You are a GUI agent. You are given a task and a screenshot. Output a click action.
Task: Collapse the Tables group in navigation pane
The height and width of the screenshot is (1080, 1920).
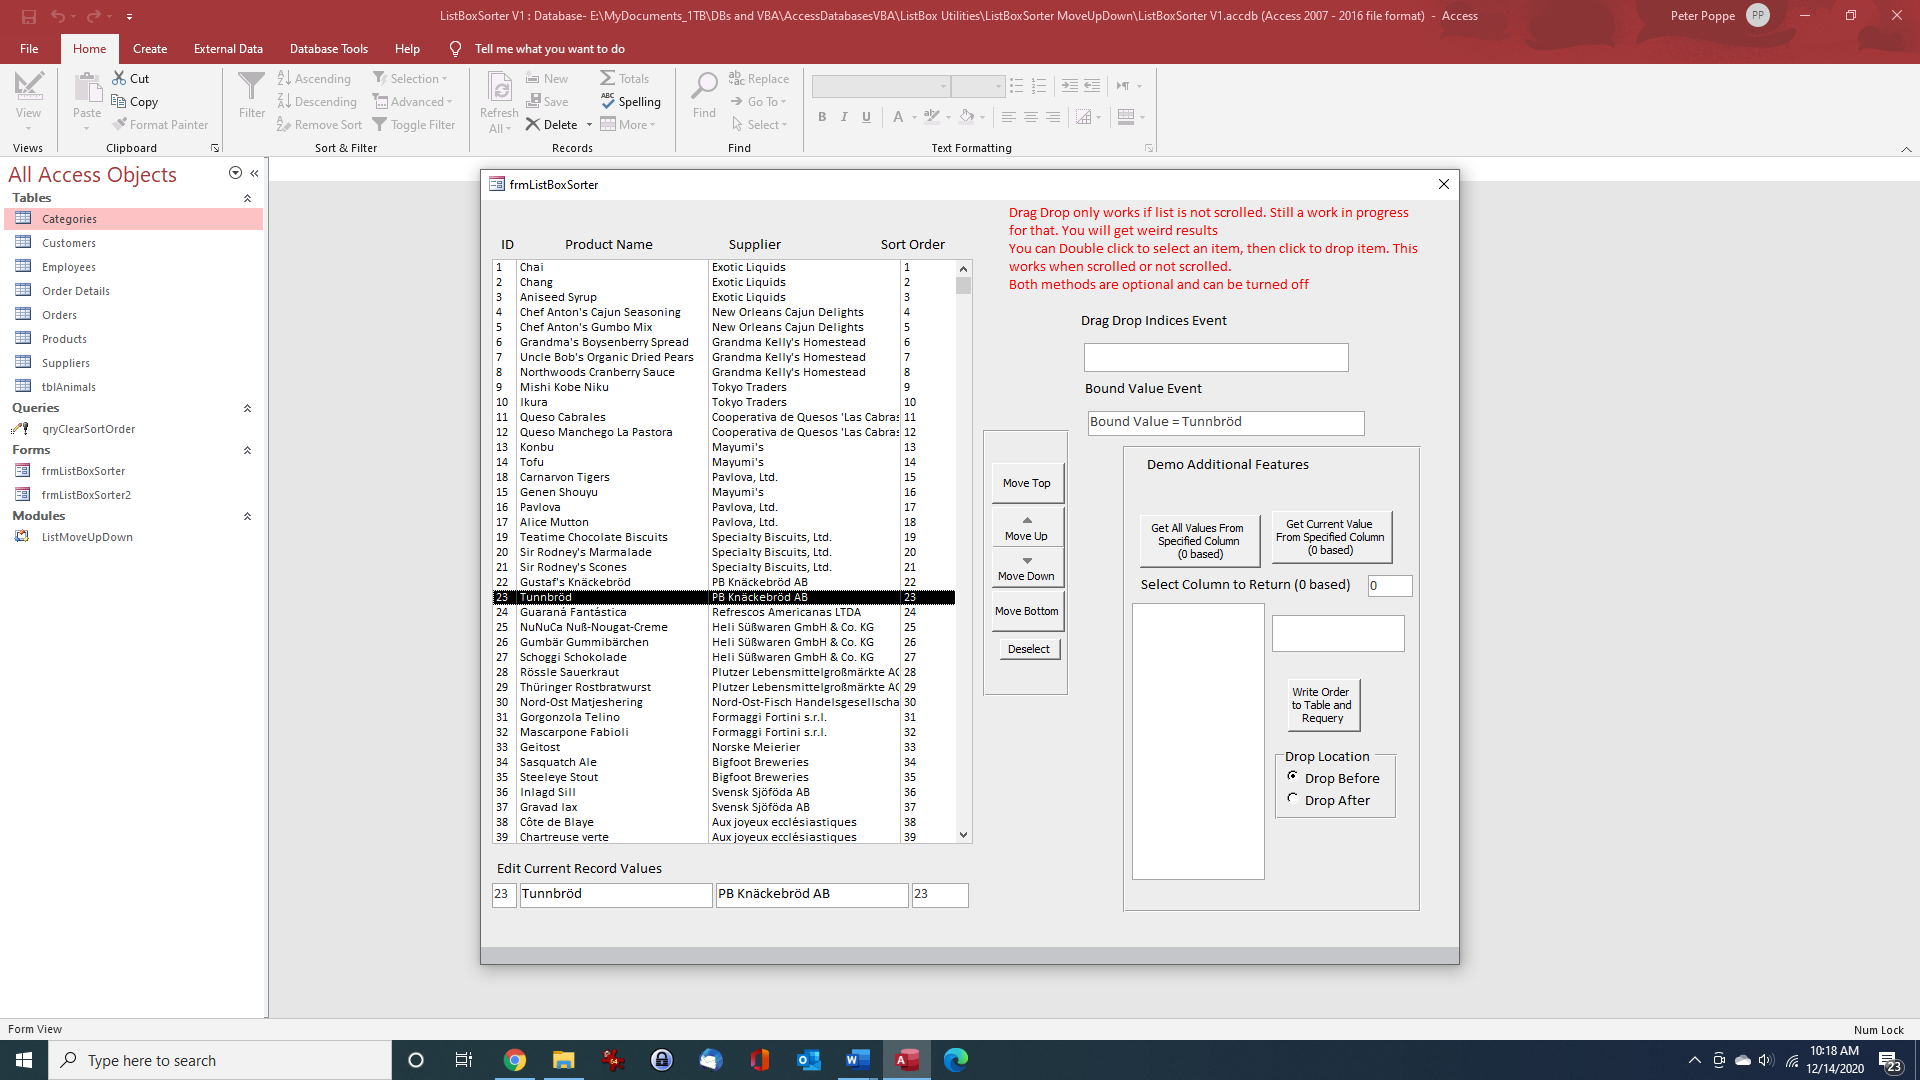[x=247, y=198]
